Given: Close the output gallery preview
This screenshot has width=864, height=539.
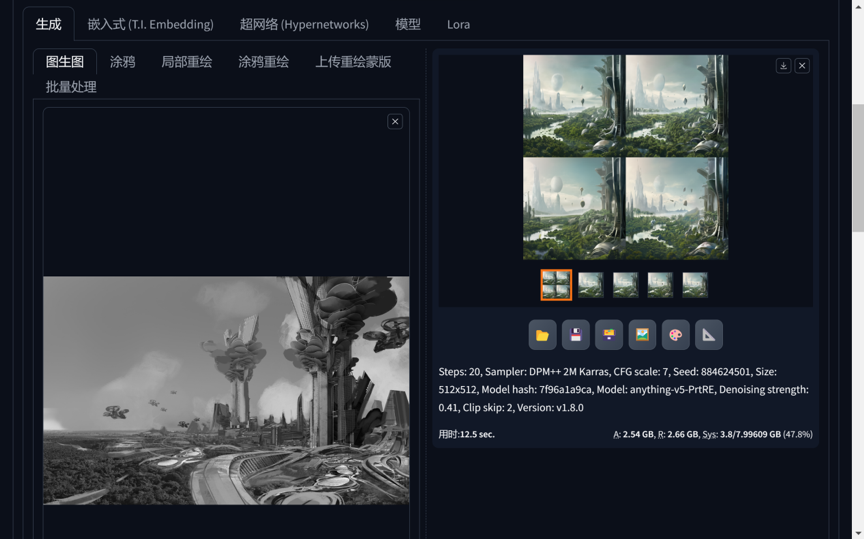Looking at the screenshot, I should click(802, 66).
